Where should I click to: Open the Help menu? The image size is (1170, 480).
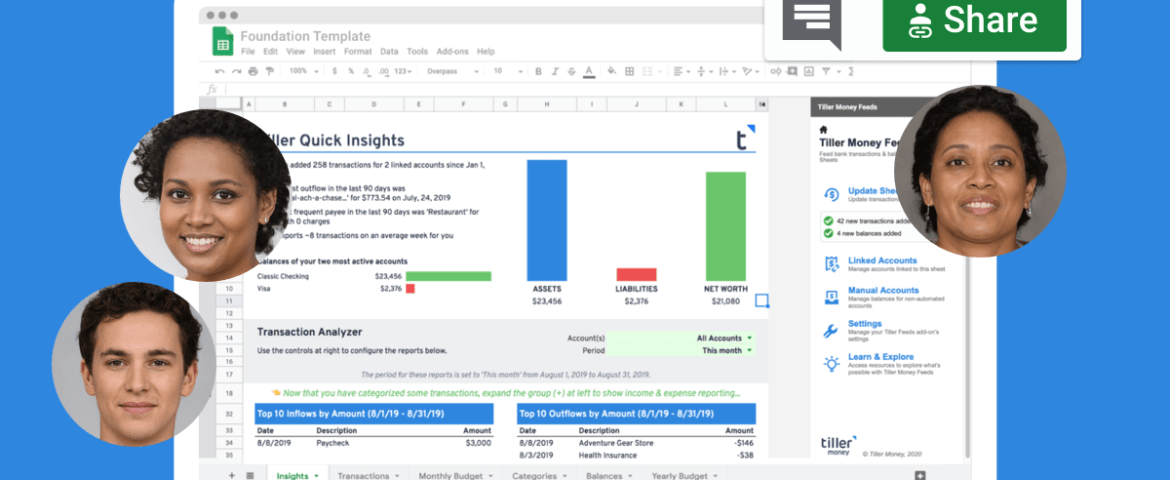(486, 52)
